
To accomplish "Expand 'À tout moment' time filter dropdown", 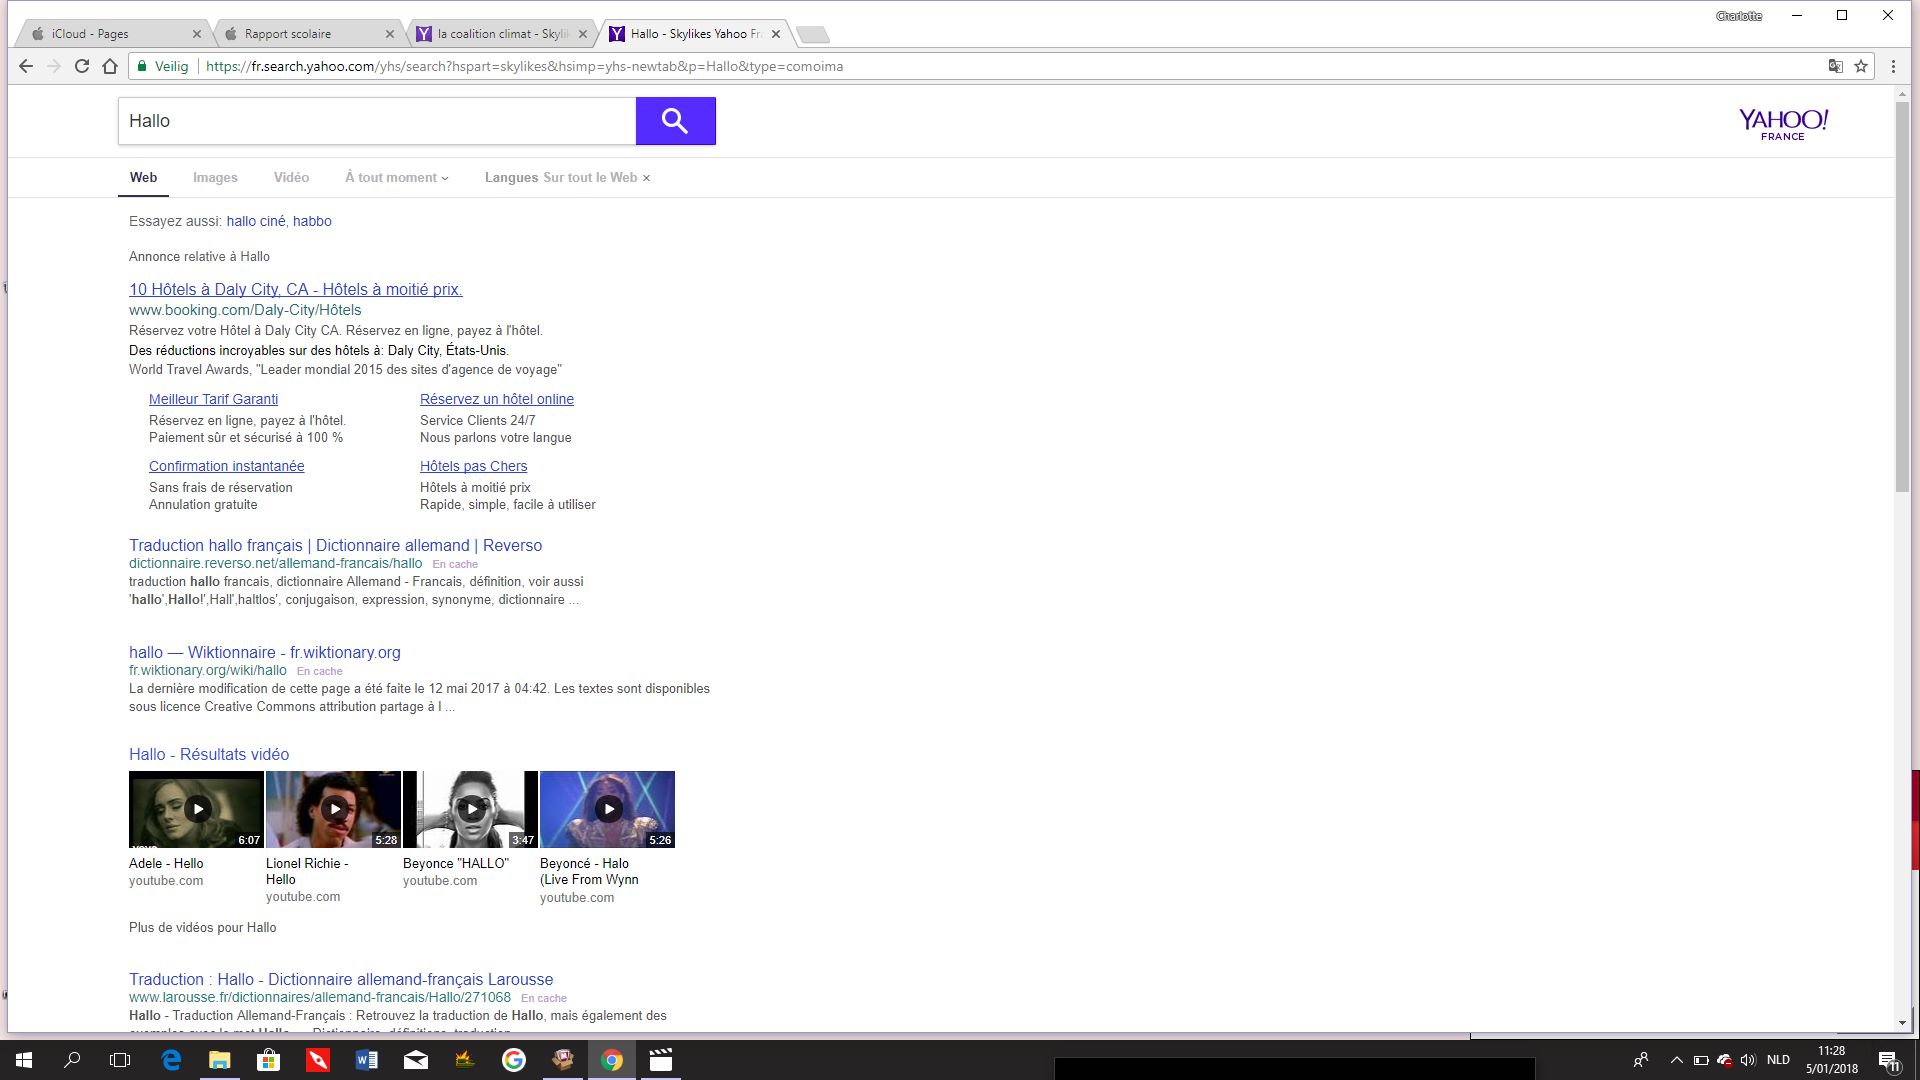I will coord(397,178).
